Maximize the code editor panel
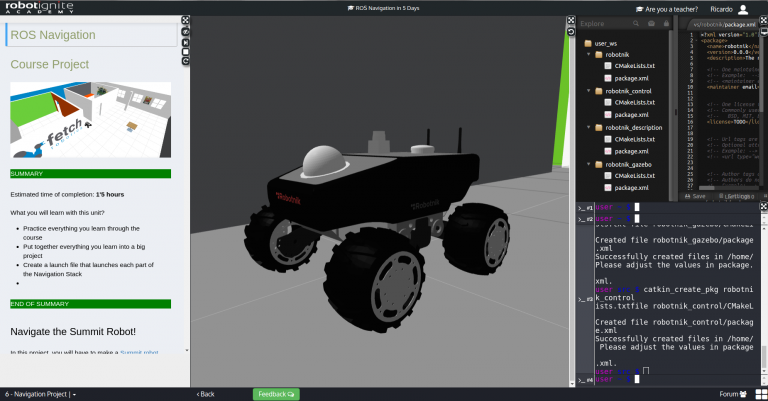This screenshot has height=401, width=768. click(x=764, y=20)
